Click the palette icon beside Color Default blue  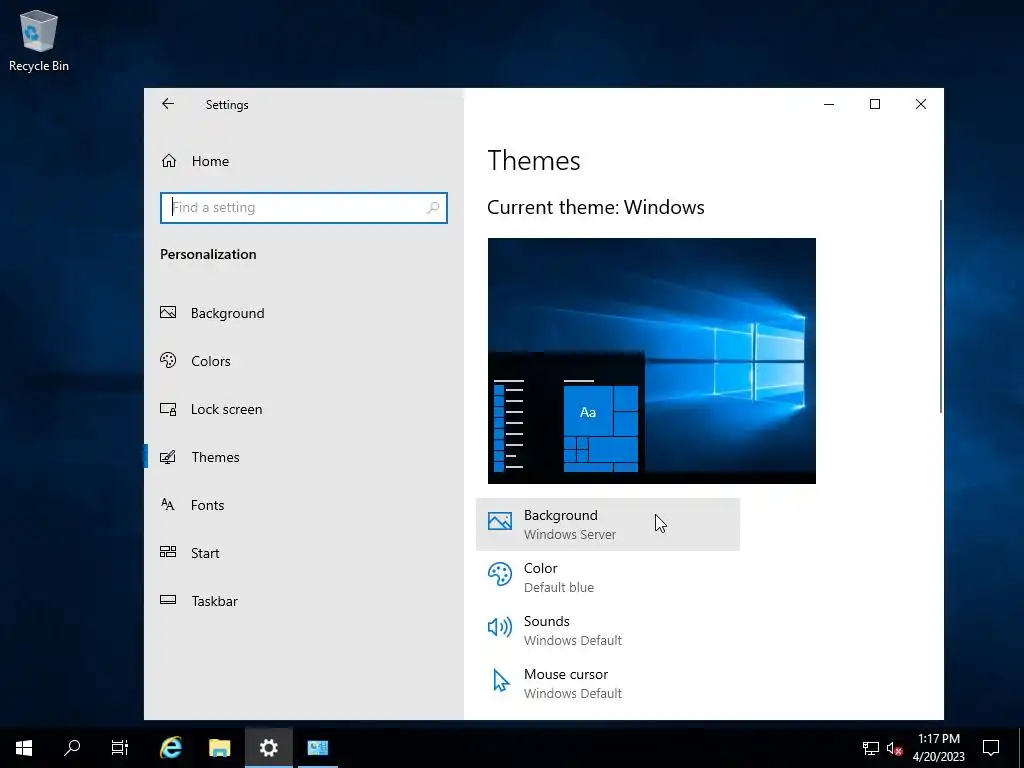pos(500,575)
